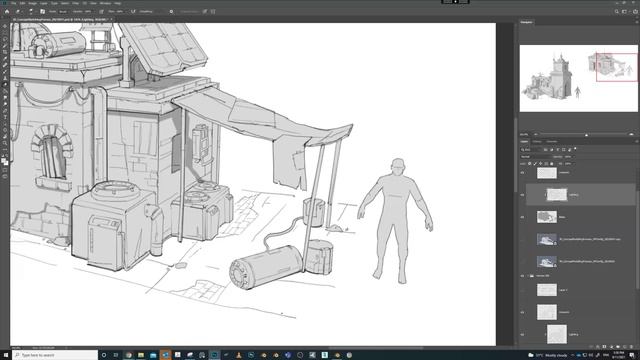The width and height of the screenshot is (640, 360).
Task: Select the Hand tool
Action: (5, 137)
